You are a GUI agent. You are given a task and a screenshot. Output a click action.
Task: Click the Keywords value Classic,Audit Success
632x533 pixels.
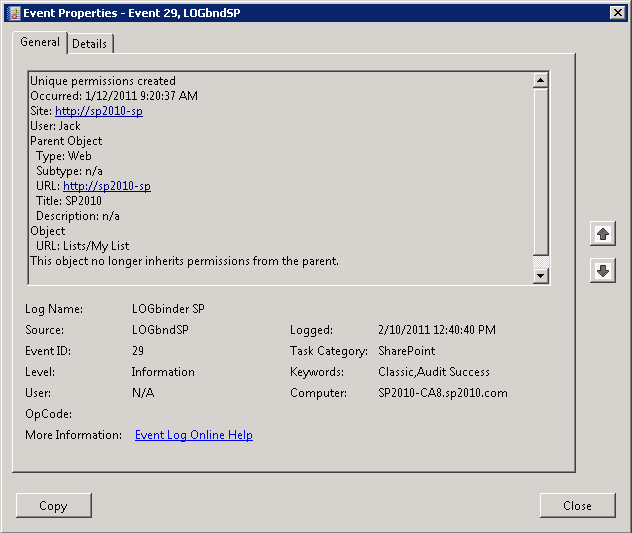[x=435, y=372]
